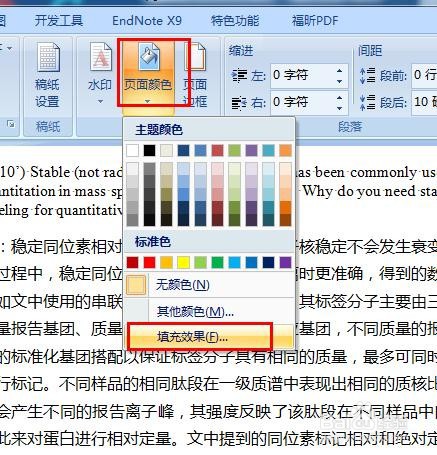Pick the dark blue theme color swatch
Screen dimensions: 437x455
click(184, 150)
